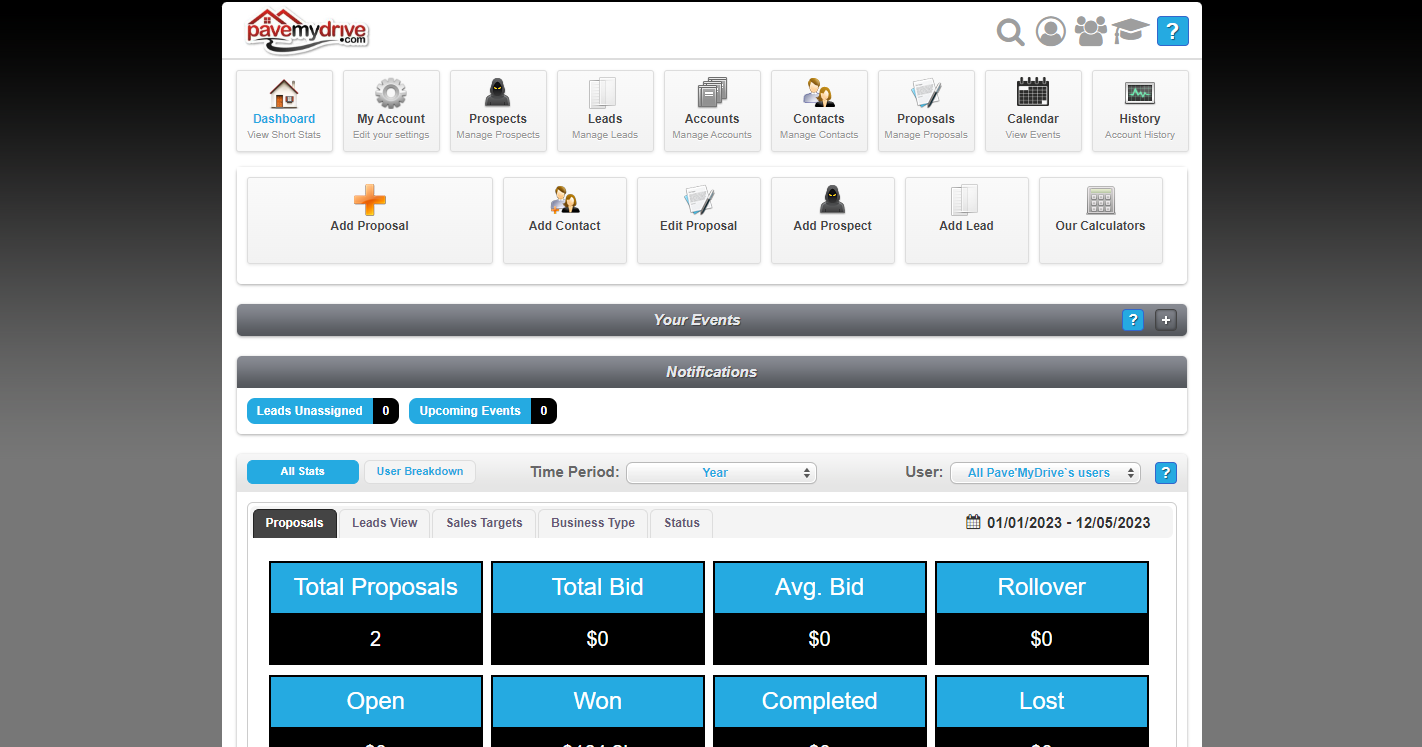Click the users group icon in header

[1091, 31]
